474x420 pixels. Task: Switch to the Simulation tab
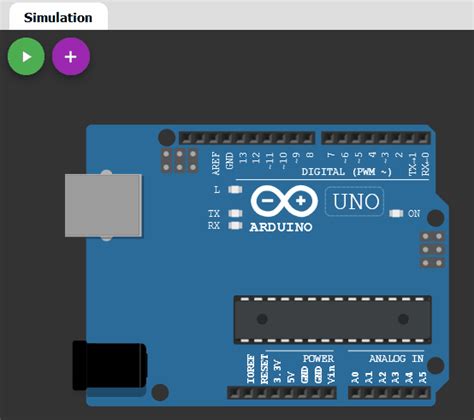coord(58,17)
